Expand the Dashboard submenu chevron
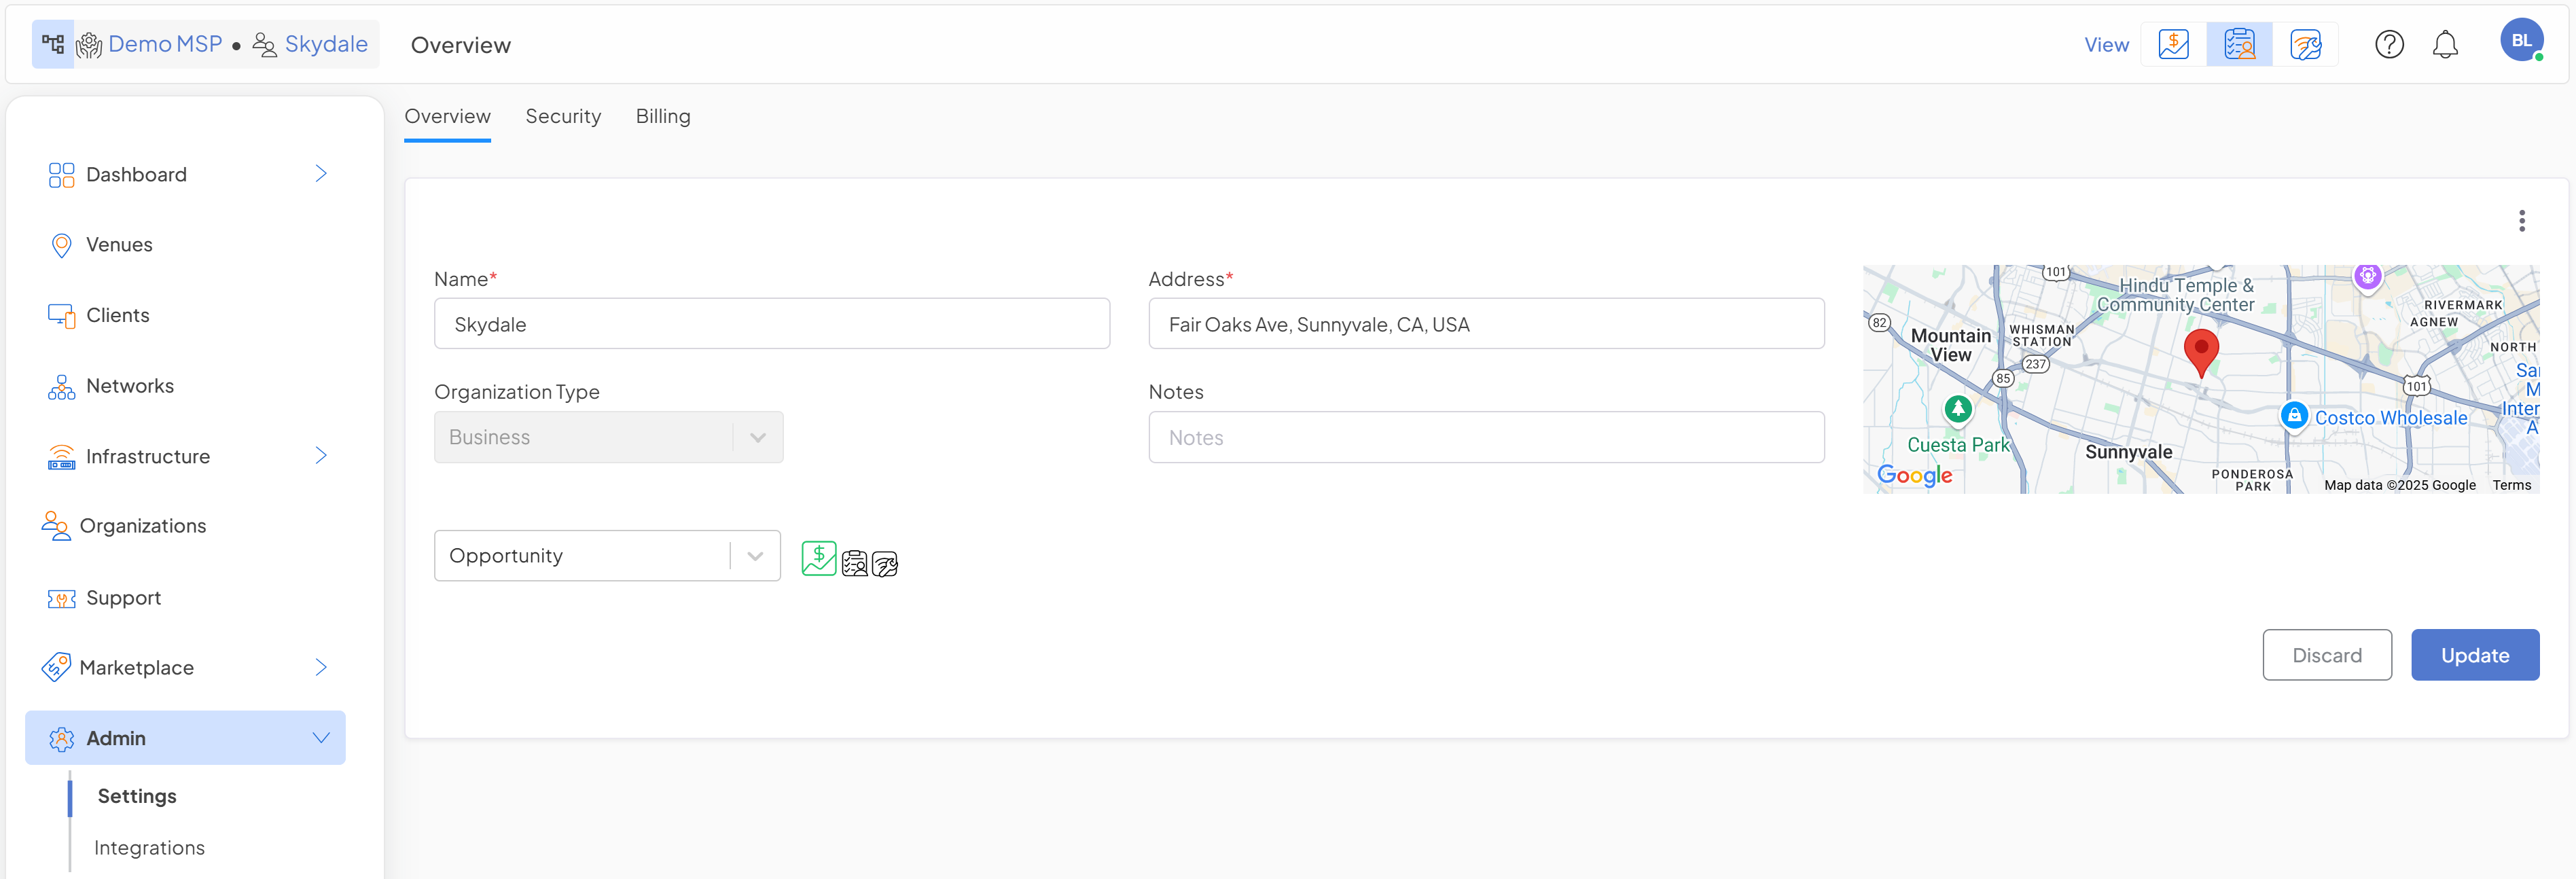The width and height of the screenshot is (2576, 879). tap(321, 174)
